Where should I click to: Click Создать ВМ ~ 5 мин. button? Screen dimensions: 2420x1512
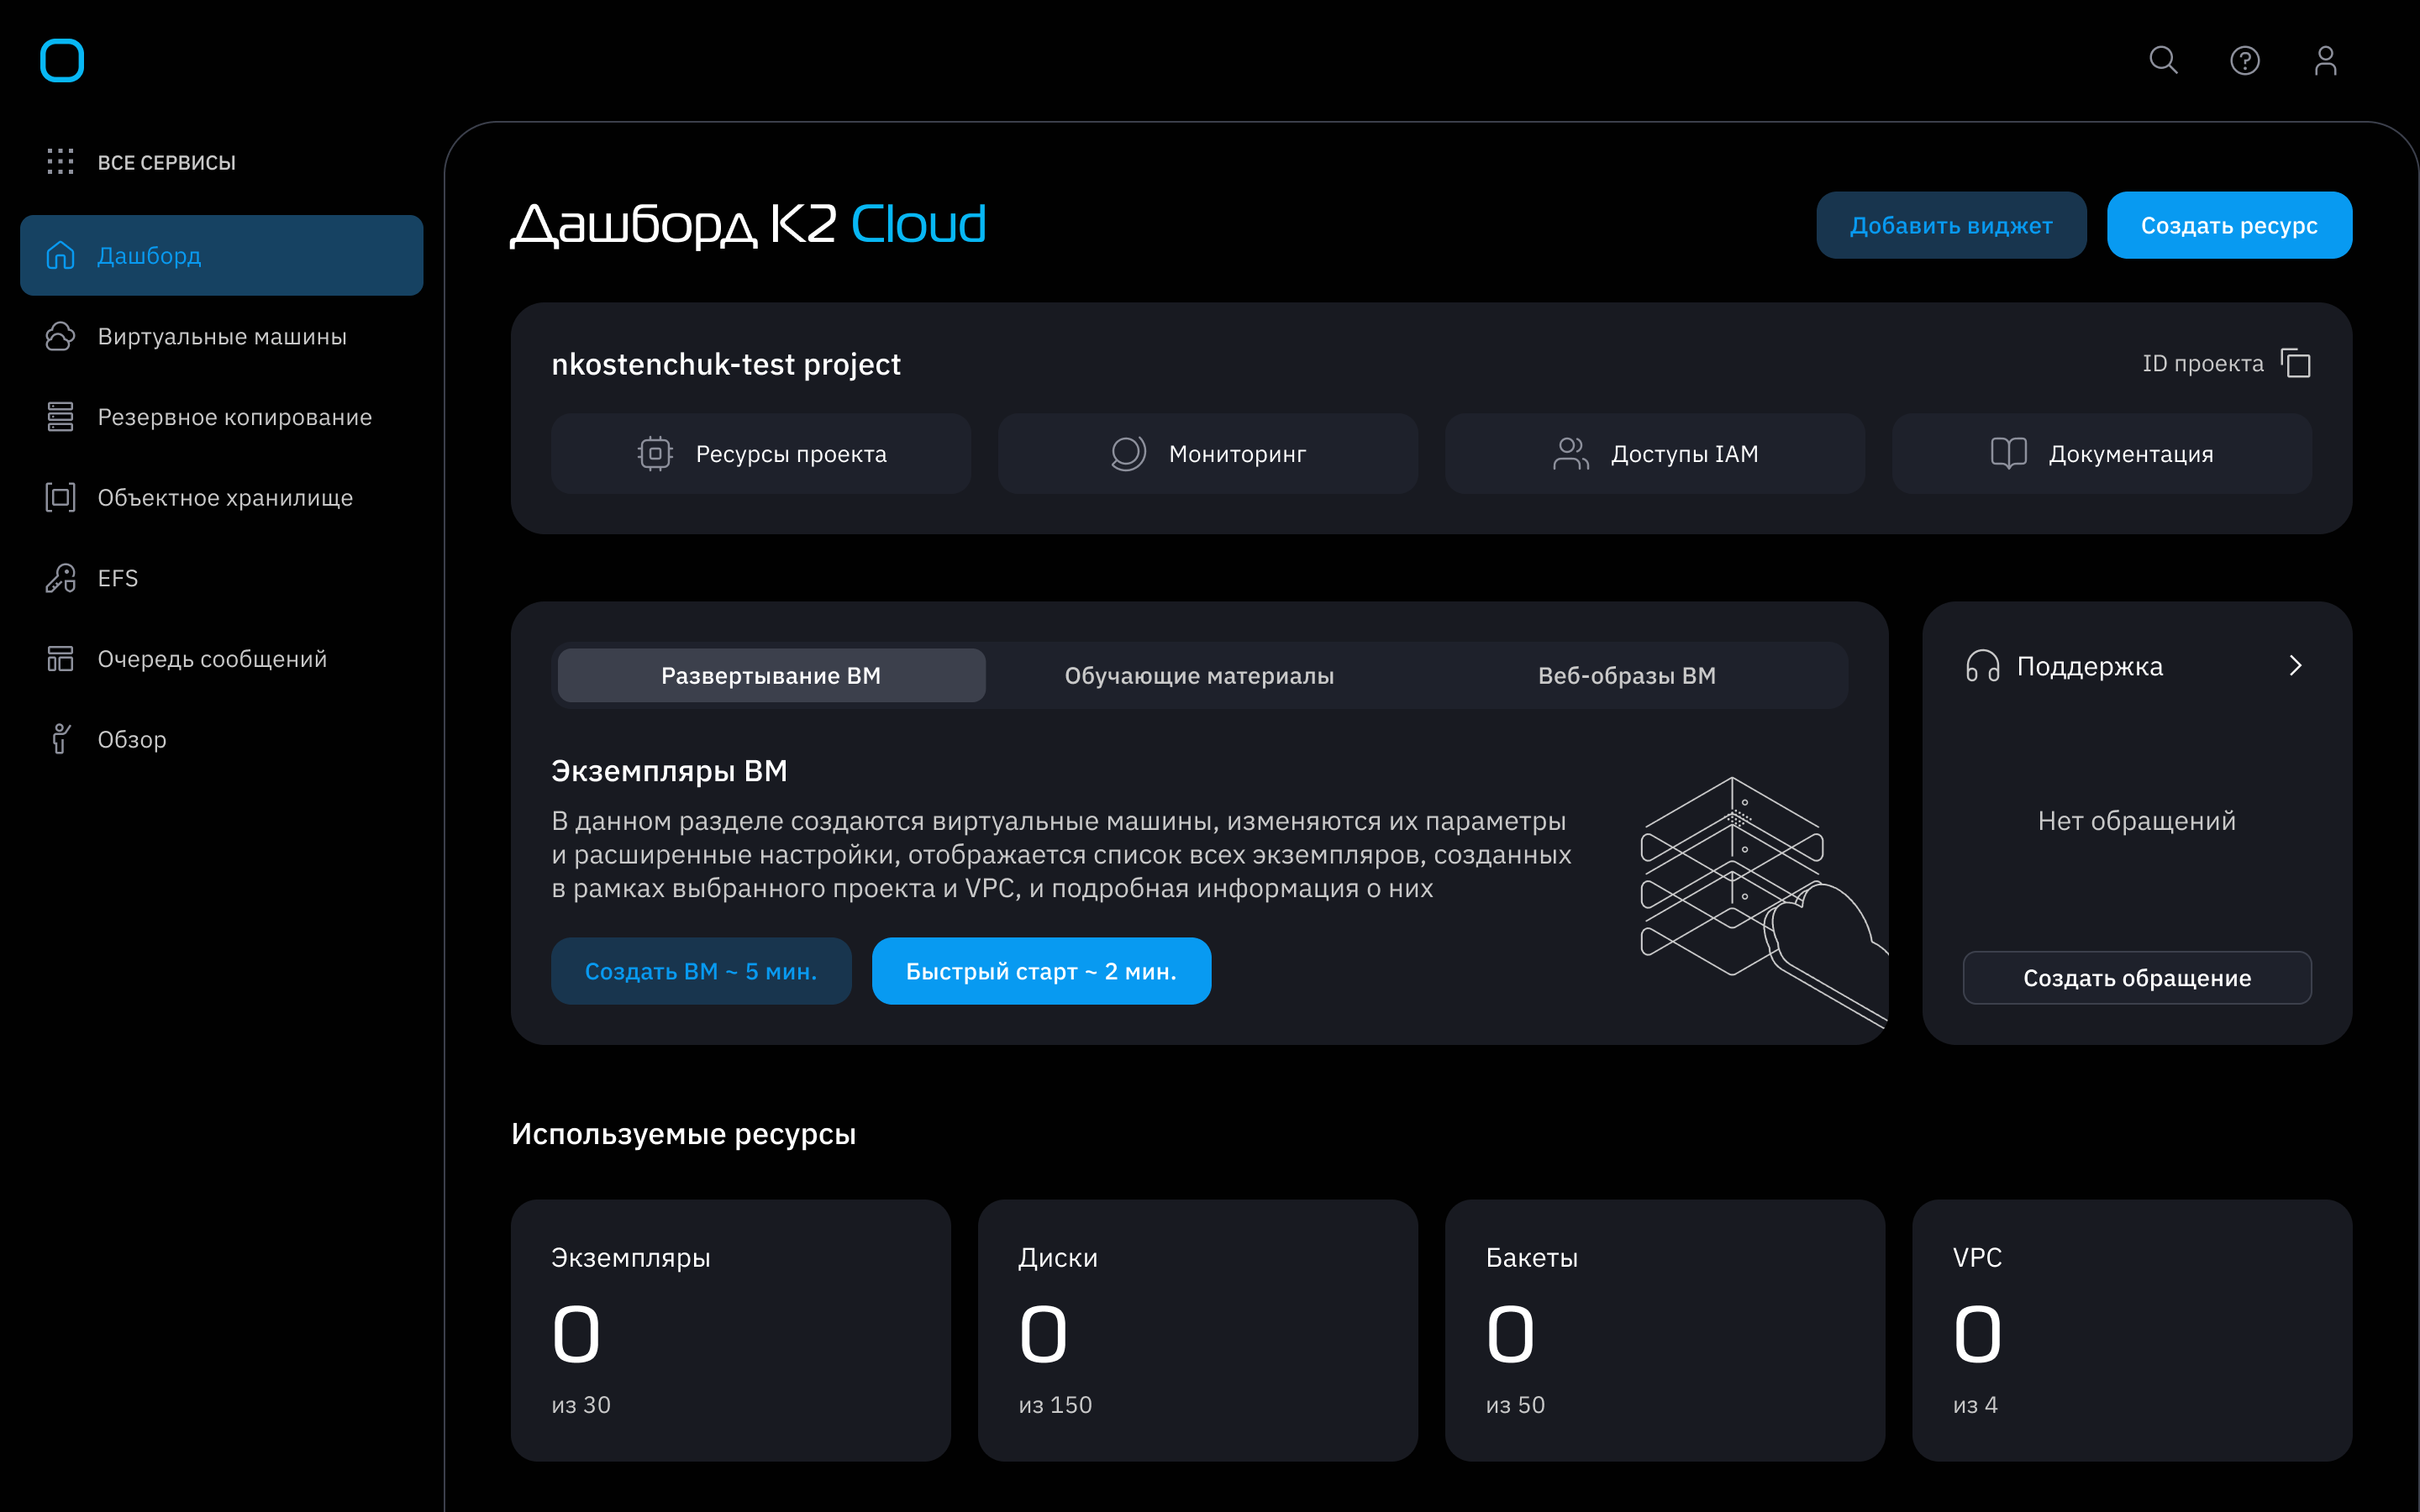701,971
